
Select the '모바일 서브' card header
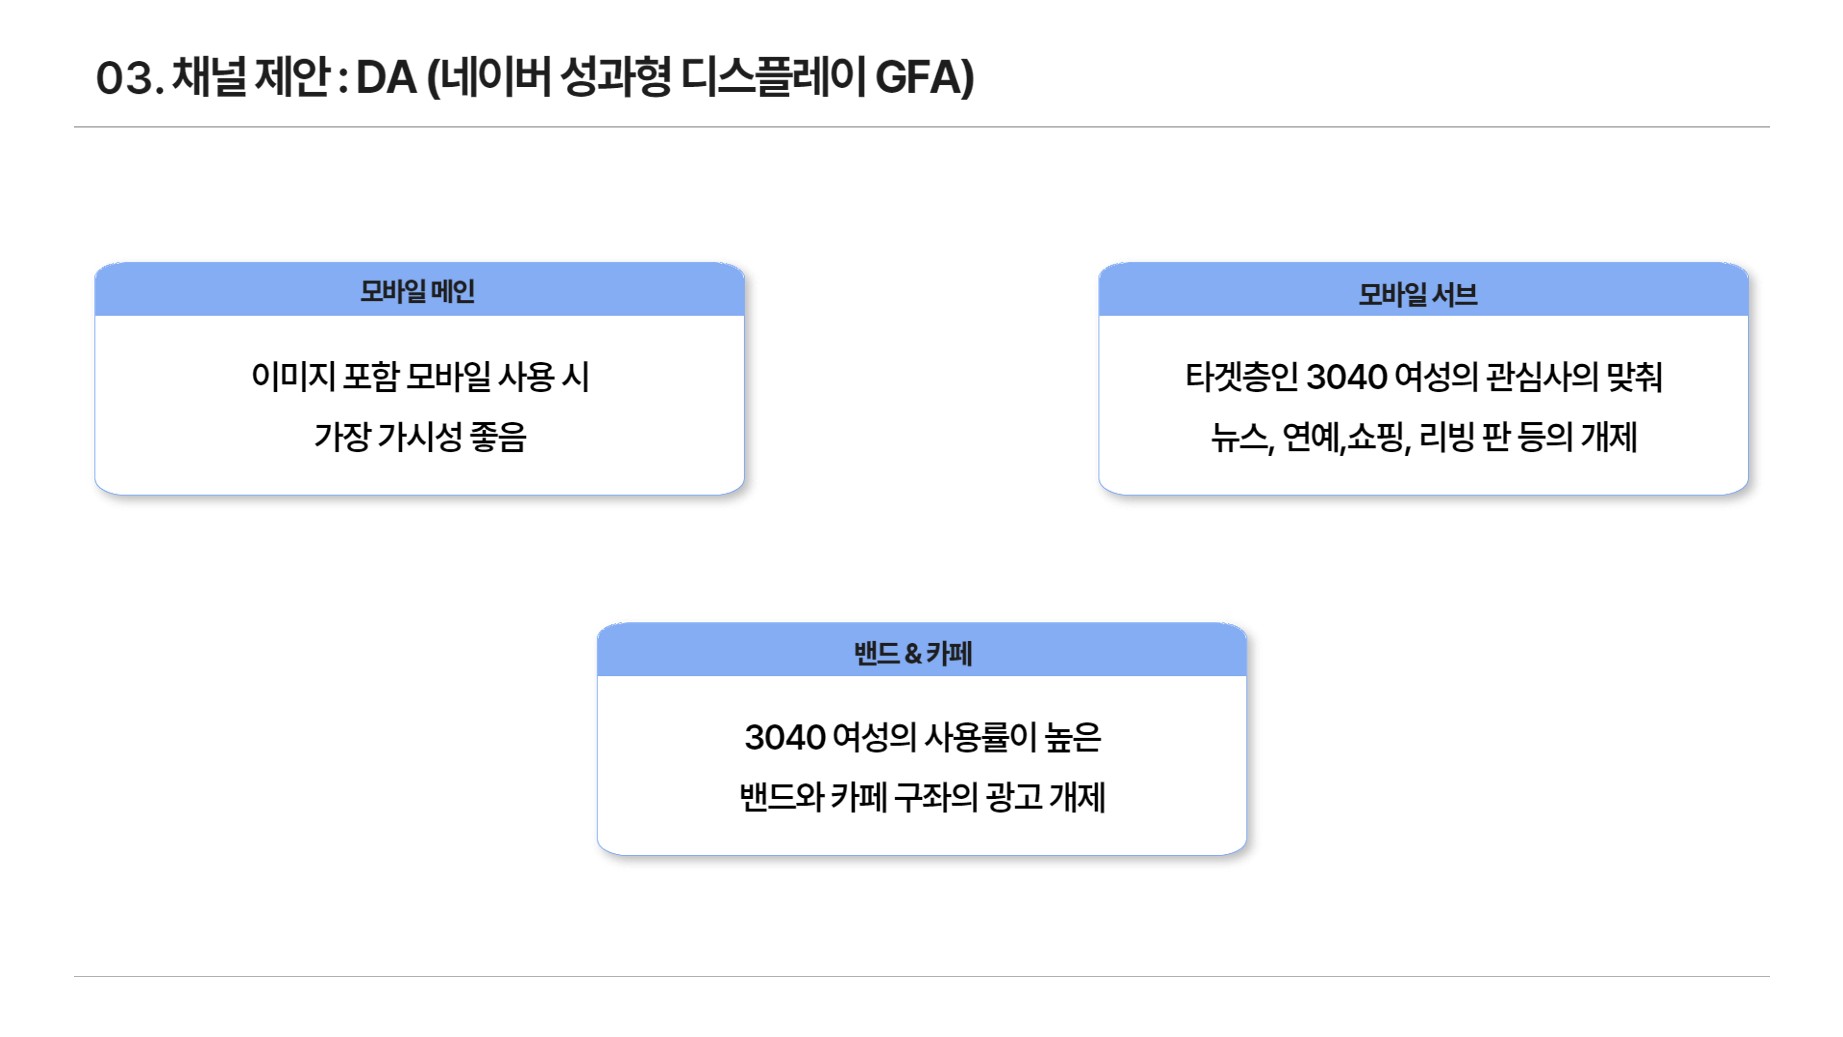(x=1423, y=291)
